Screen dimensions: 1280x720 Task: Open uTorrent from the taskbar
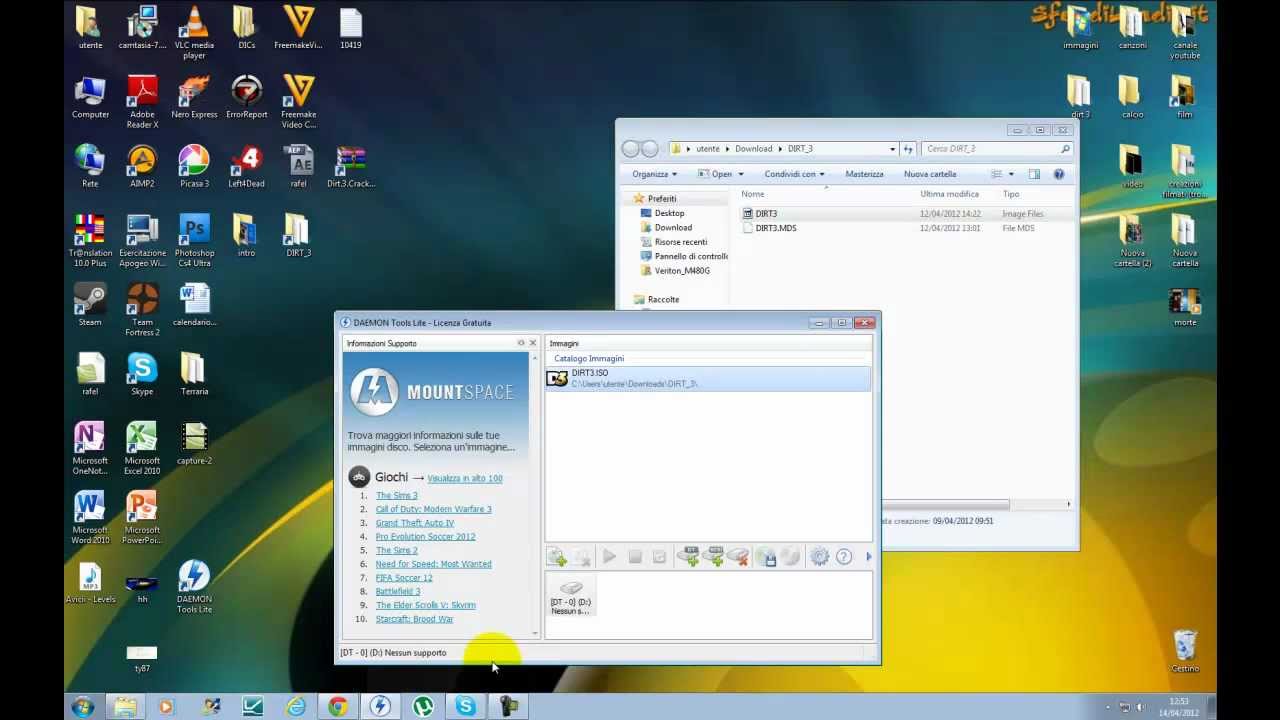point(423,707)
